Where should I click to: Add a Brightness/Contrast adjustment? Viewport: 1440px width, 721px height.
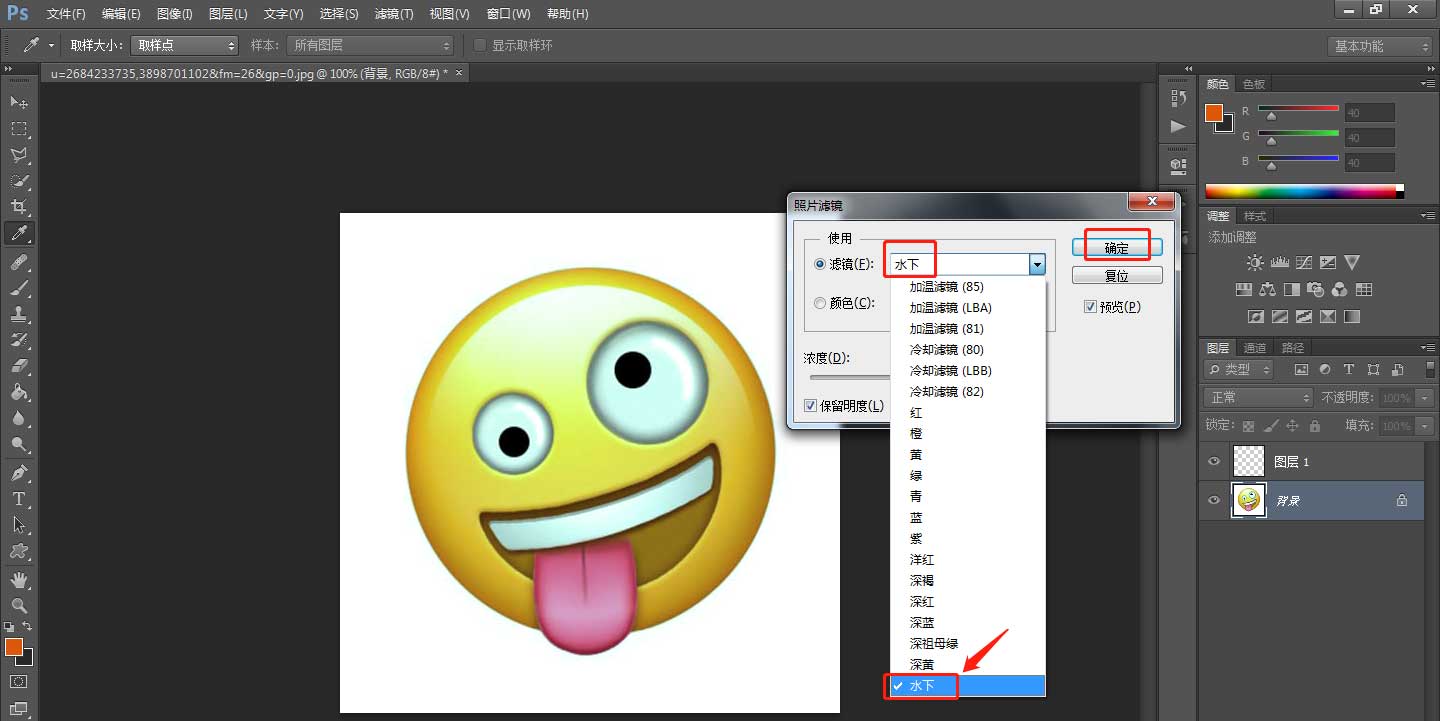[x=1255, y=262]
